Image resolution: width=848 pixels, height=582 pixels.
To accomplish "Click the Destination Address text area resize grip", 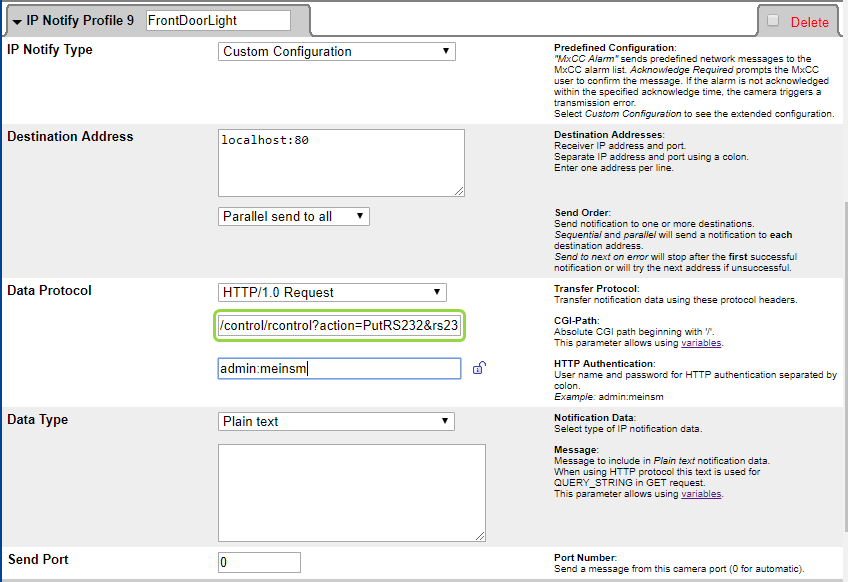I will (459, 191).
